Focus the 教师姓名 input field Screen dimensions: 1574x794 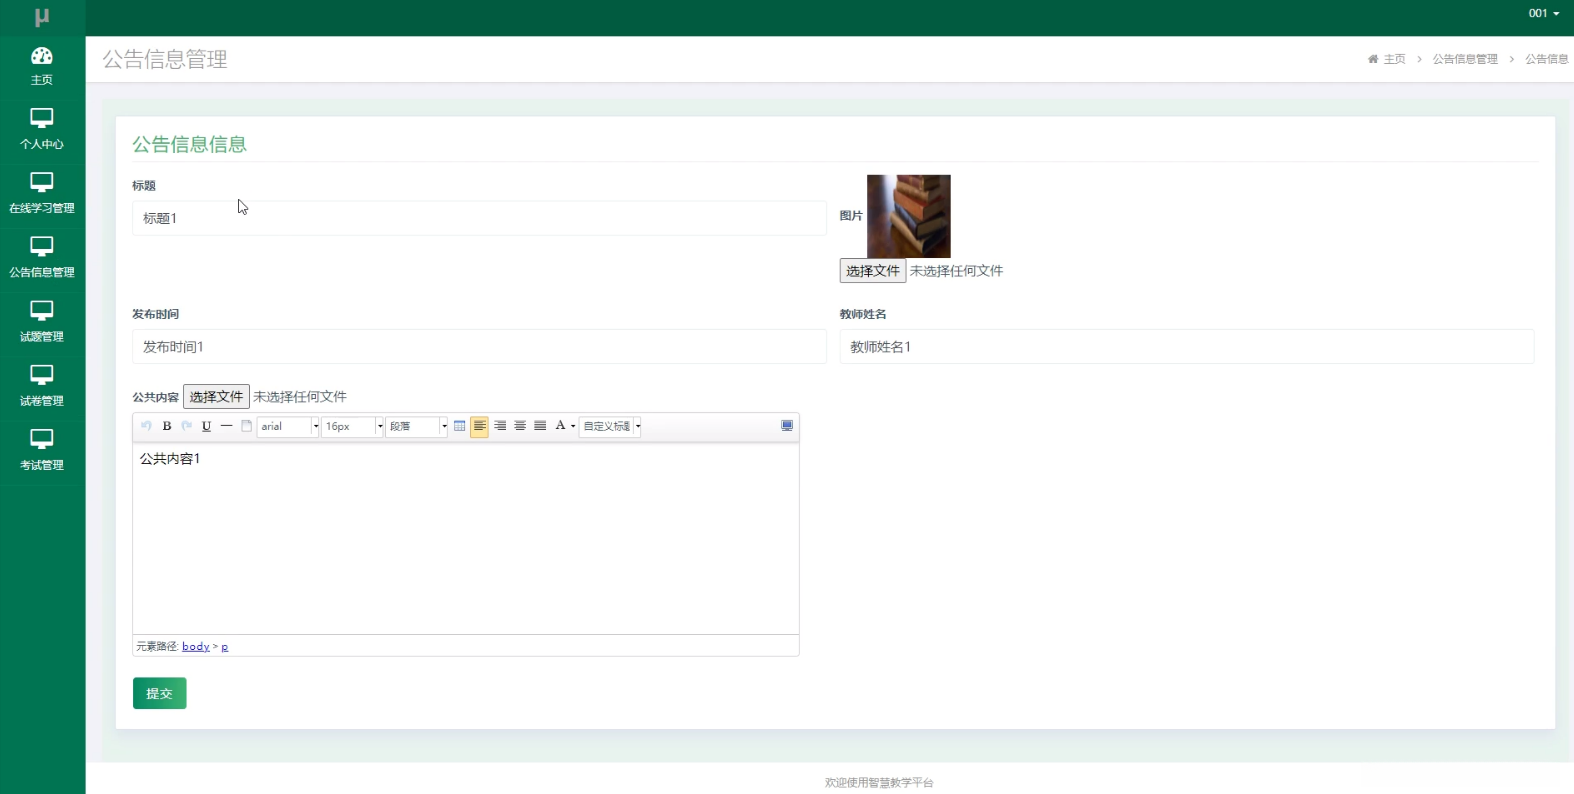[1187, 347]
